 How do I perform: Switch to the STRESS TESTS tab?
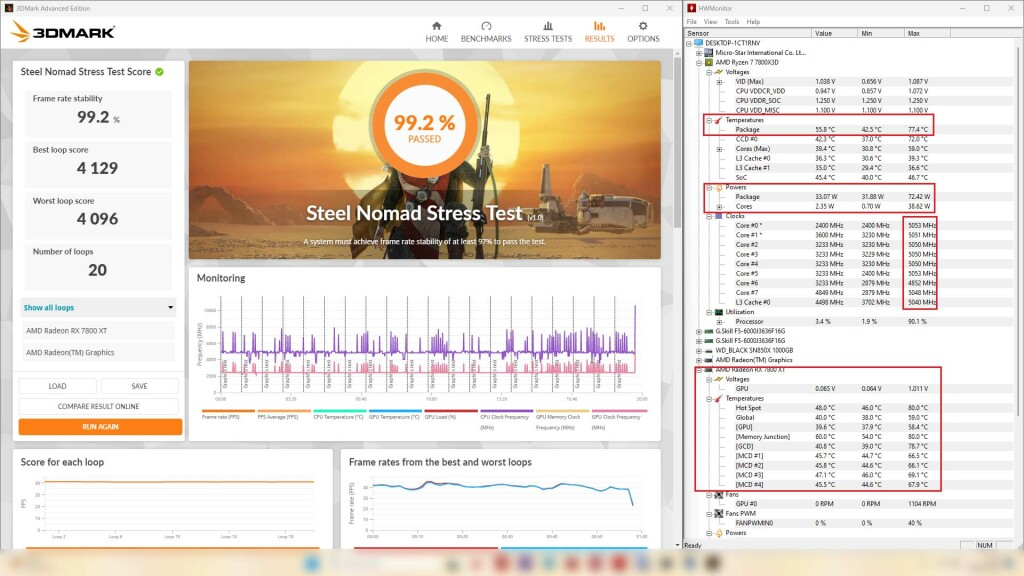(x=548, y=31)
